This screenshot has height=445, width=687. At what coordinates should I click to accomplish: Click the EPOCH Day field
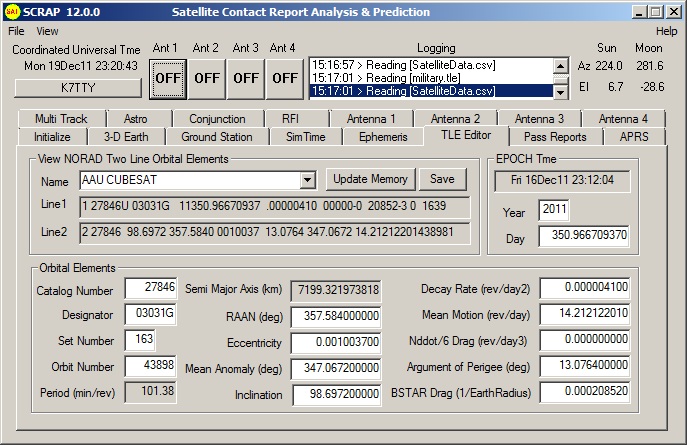[584, 236]
